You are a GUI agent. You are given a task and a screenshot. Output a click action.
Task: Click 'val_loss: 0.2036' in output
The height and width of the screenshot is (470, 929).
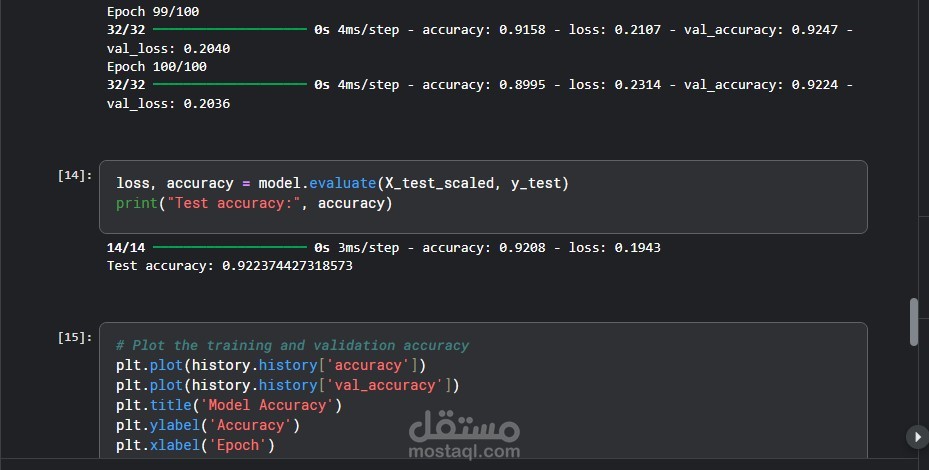coord(168,103)
